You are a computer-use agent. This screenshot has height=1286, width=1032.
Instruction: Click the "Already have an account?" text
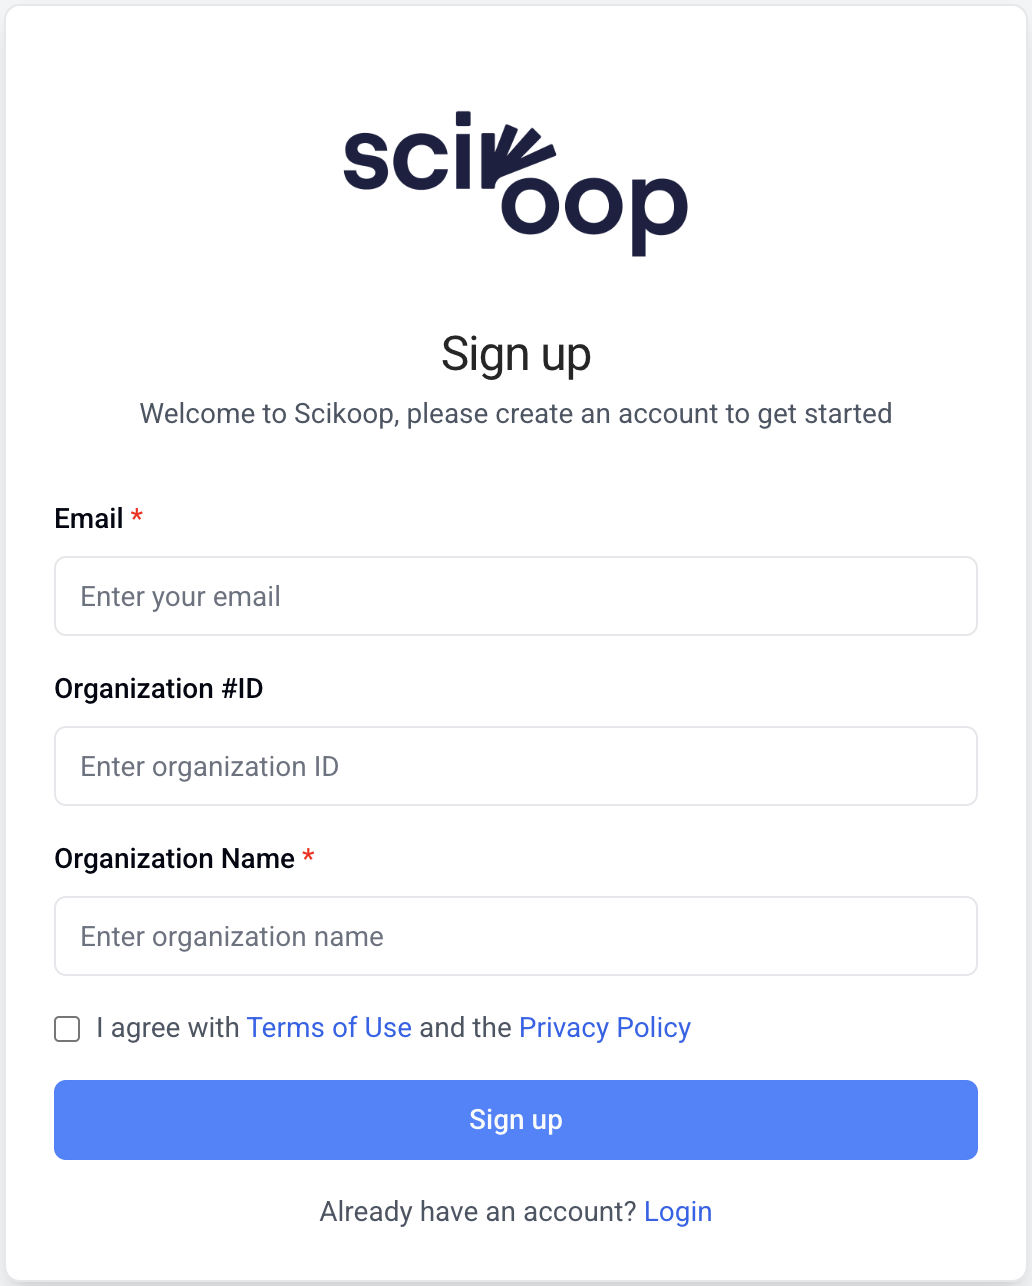tap(478, 1212)
